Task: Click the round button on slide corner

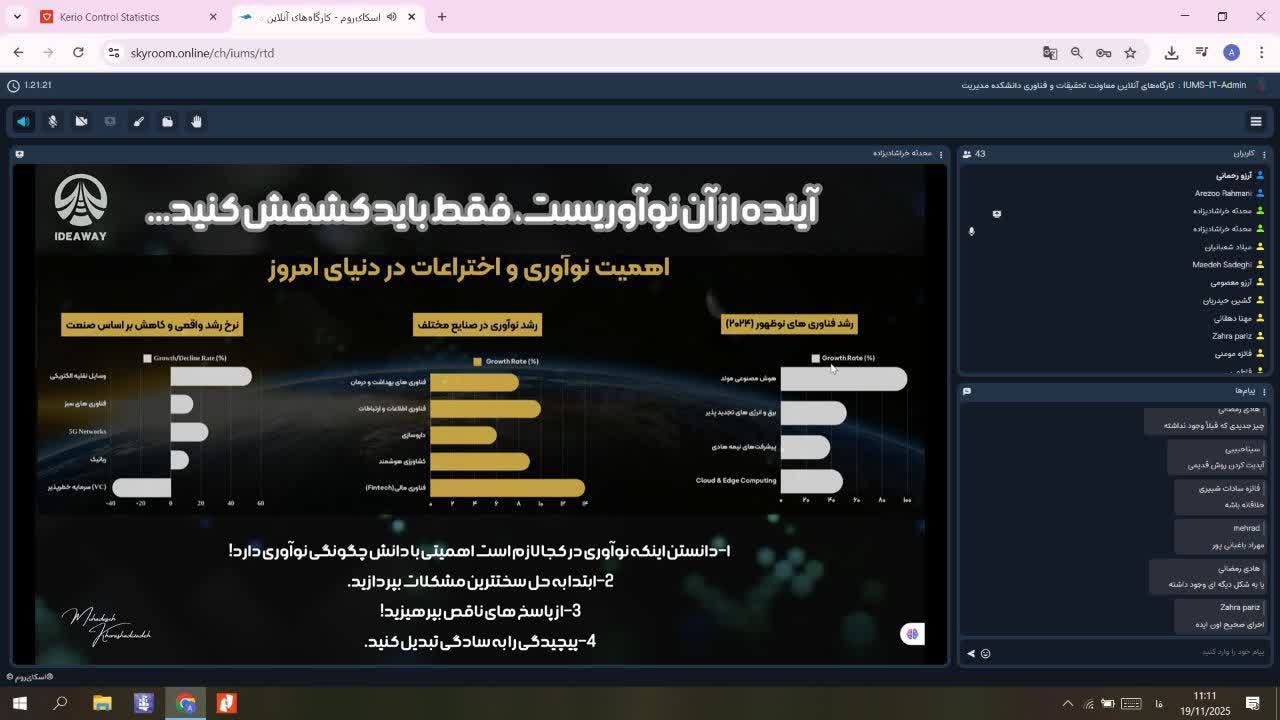Action: pyautogui.click(x=912, y=634)
